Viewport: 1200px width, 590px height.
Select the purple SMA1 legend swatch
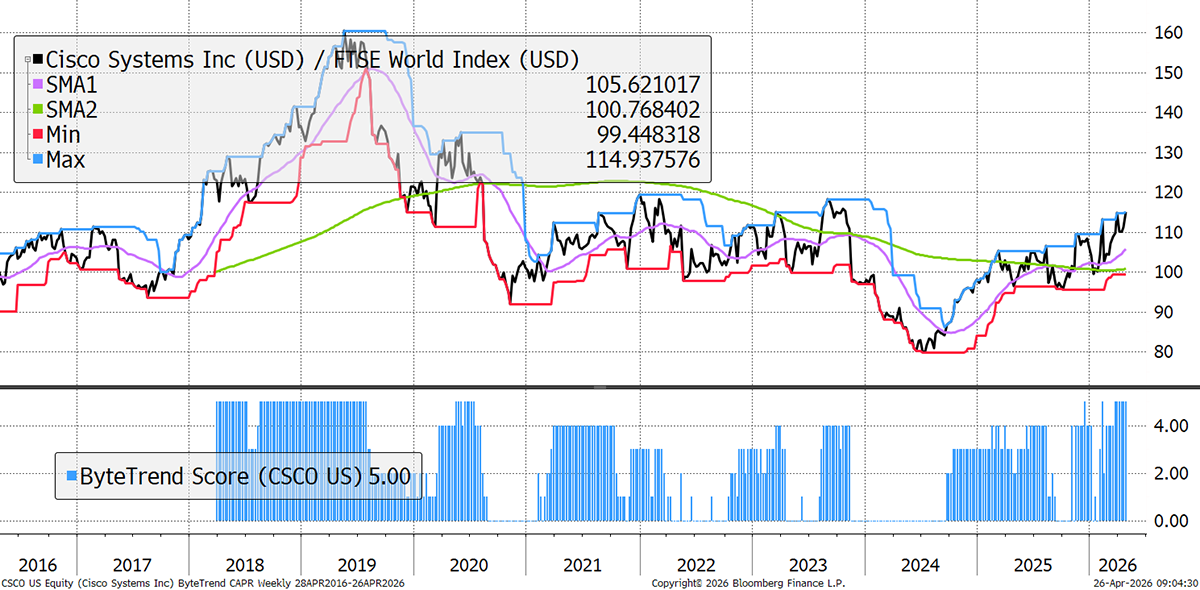pos(39,84)
